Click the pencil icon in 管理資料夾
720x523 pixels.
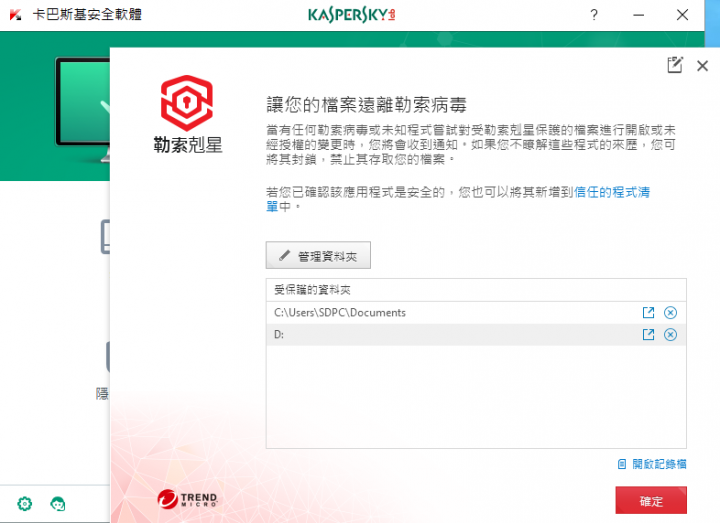[285, 255]
